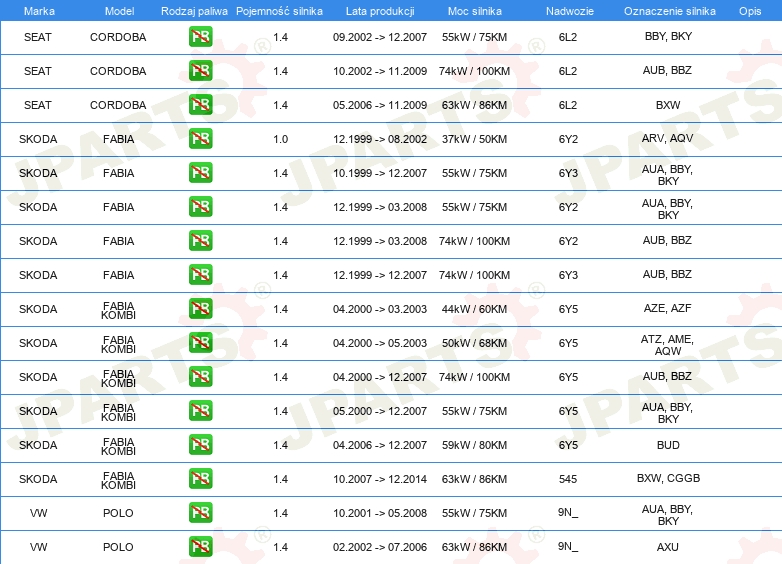Click the petrol icon in the FABIA KOMBI BUD row
Viewport: 782px width, 564px height.
coord(200,445)
